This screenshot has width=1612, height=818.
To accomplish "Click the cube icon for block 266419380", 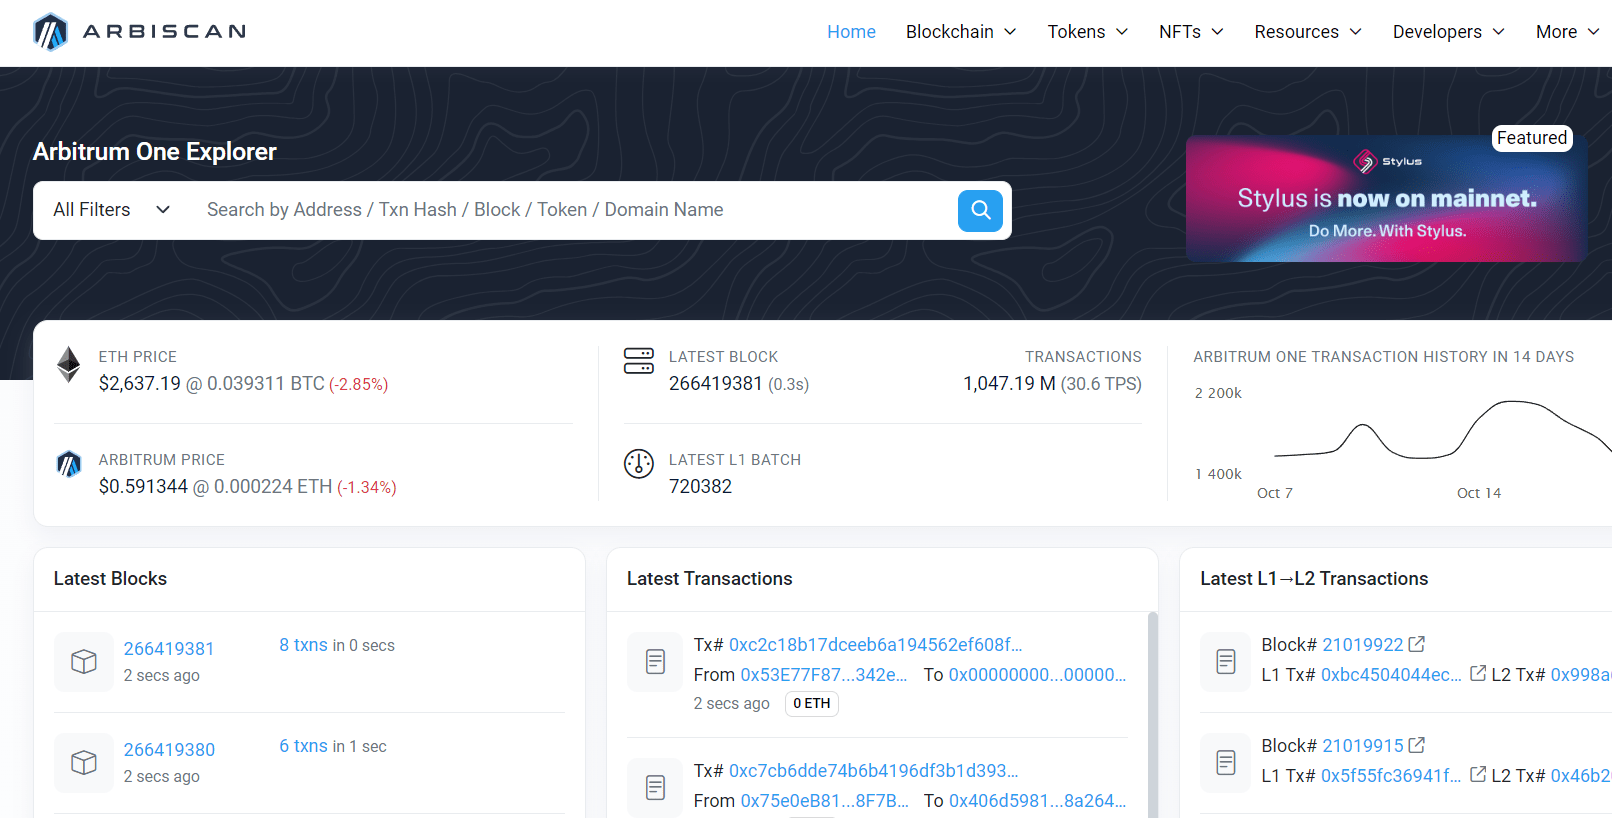I will pos(84,763).
